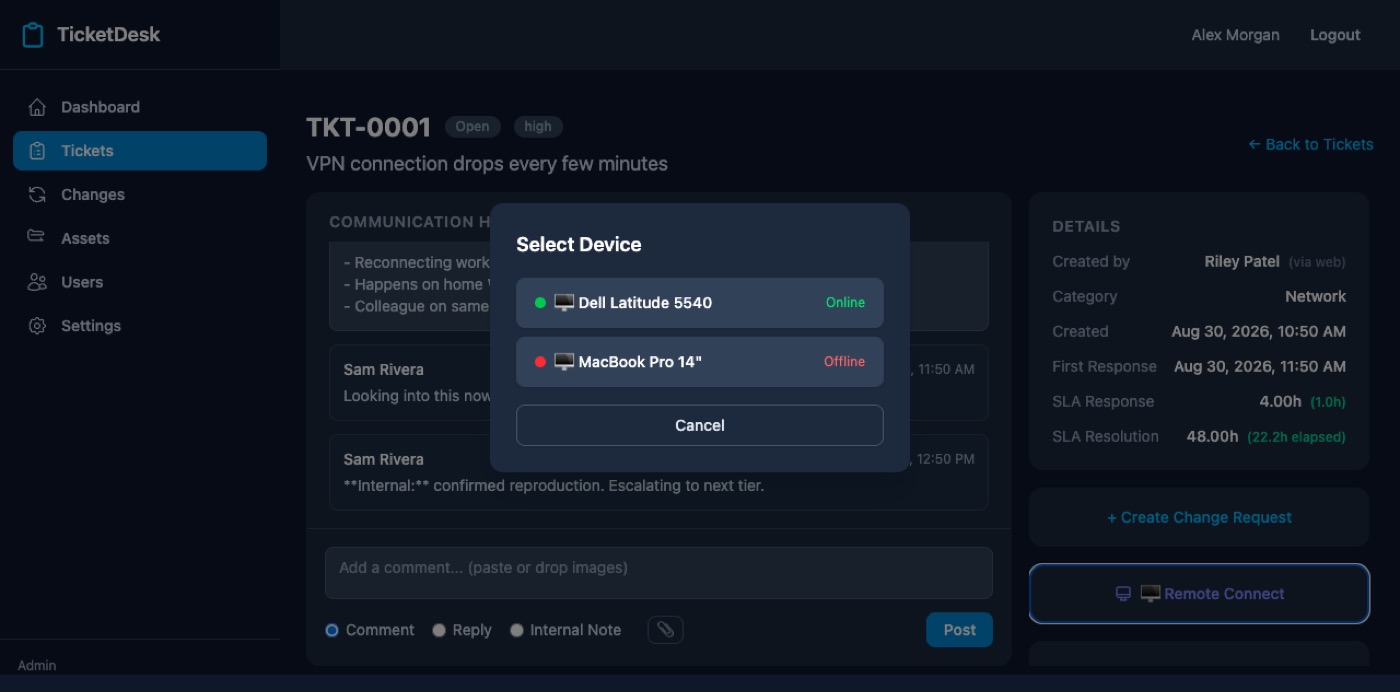Click Riley Patel in Details

[x=1242, y=262]
